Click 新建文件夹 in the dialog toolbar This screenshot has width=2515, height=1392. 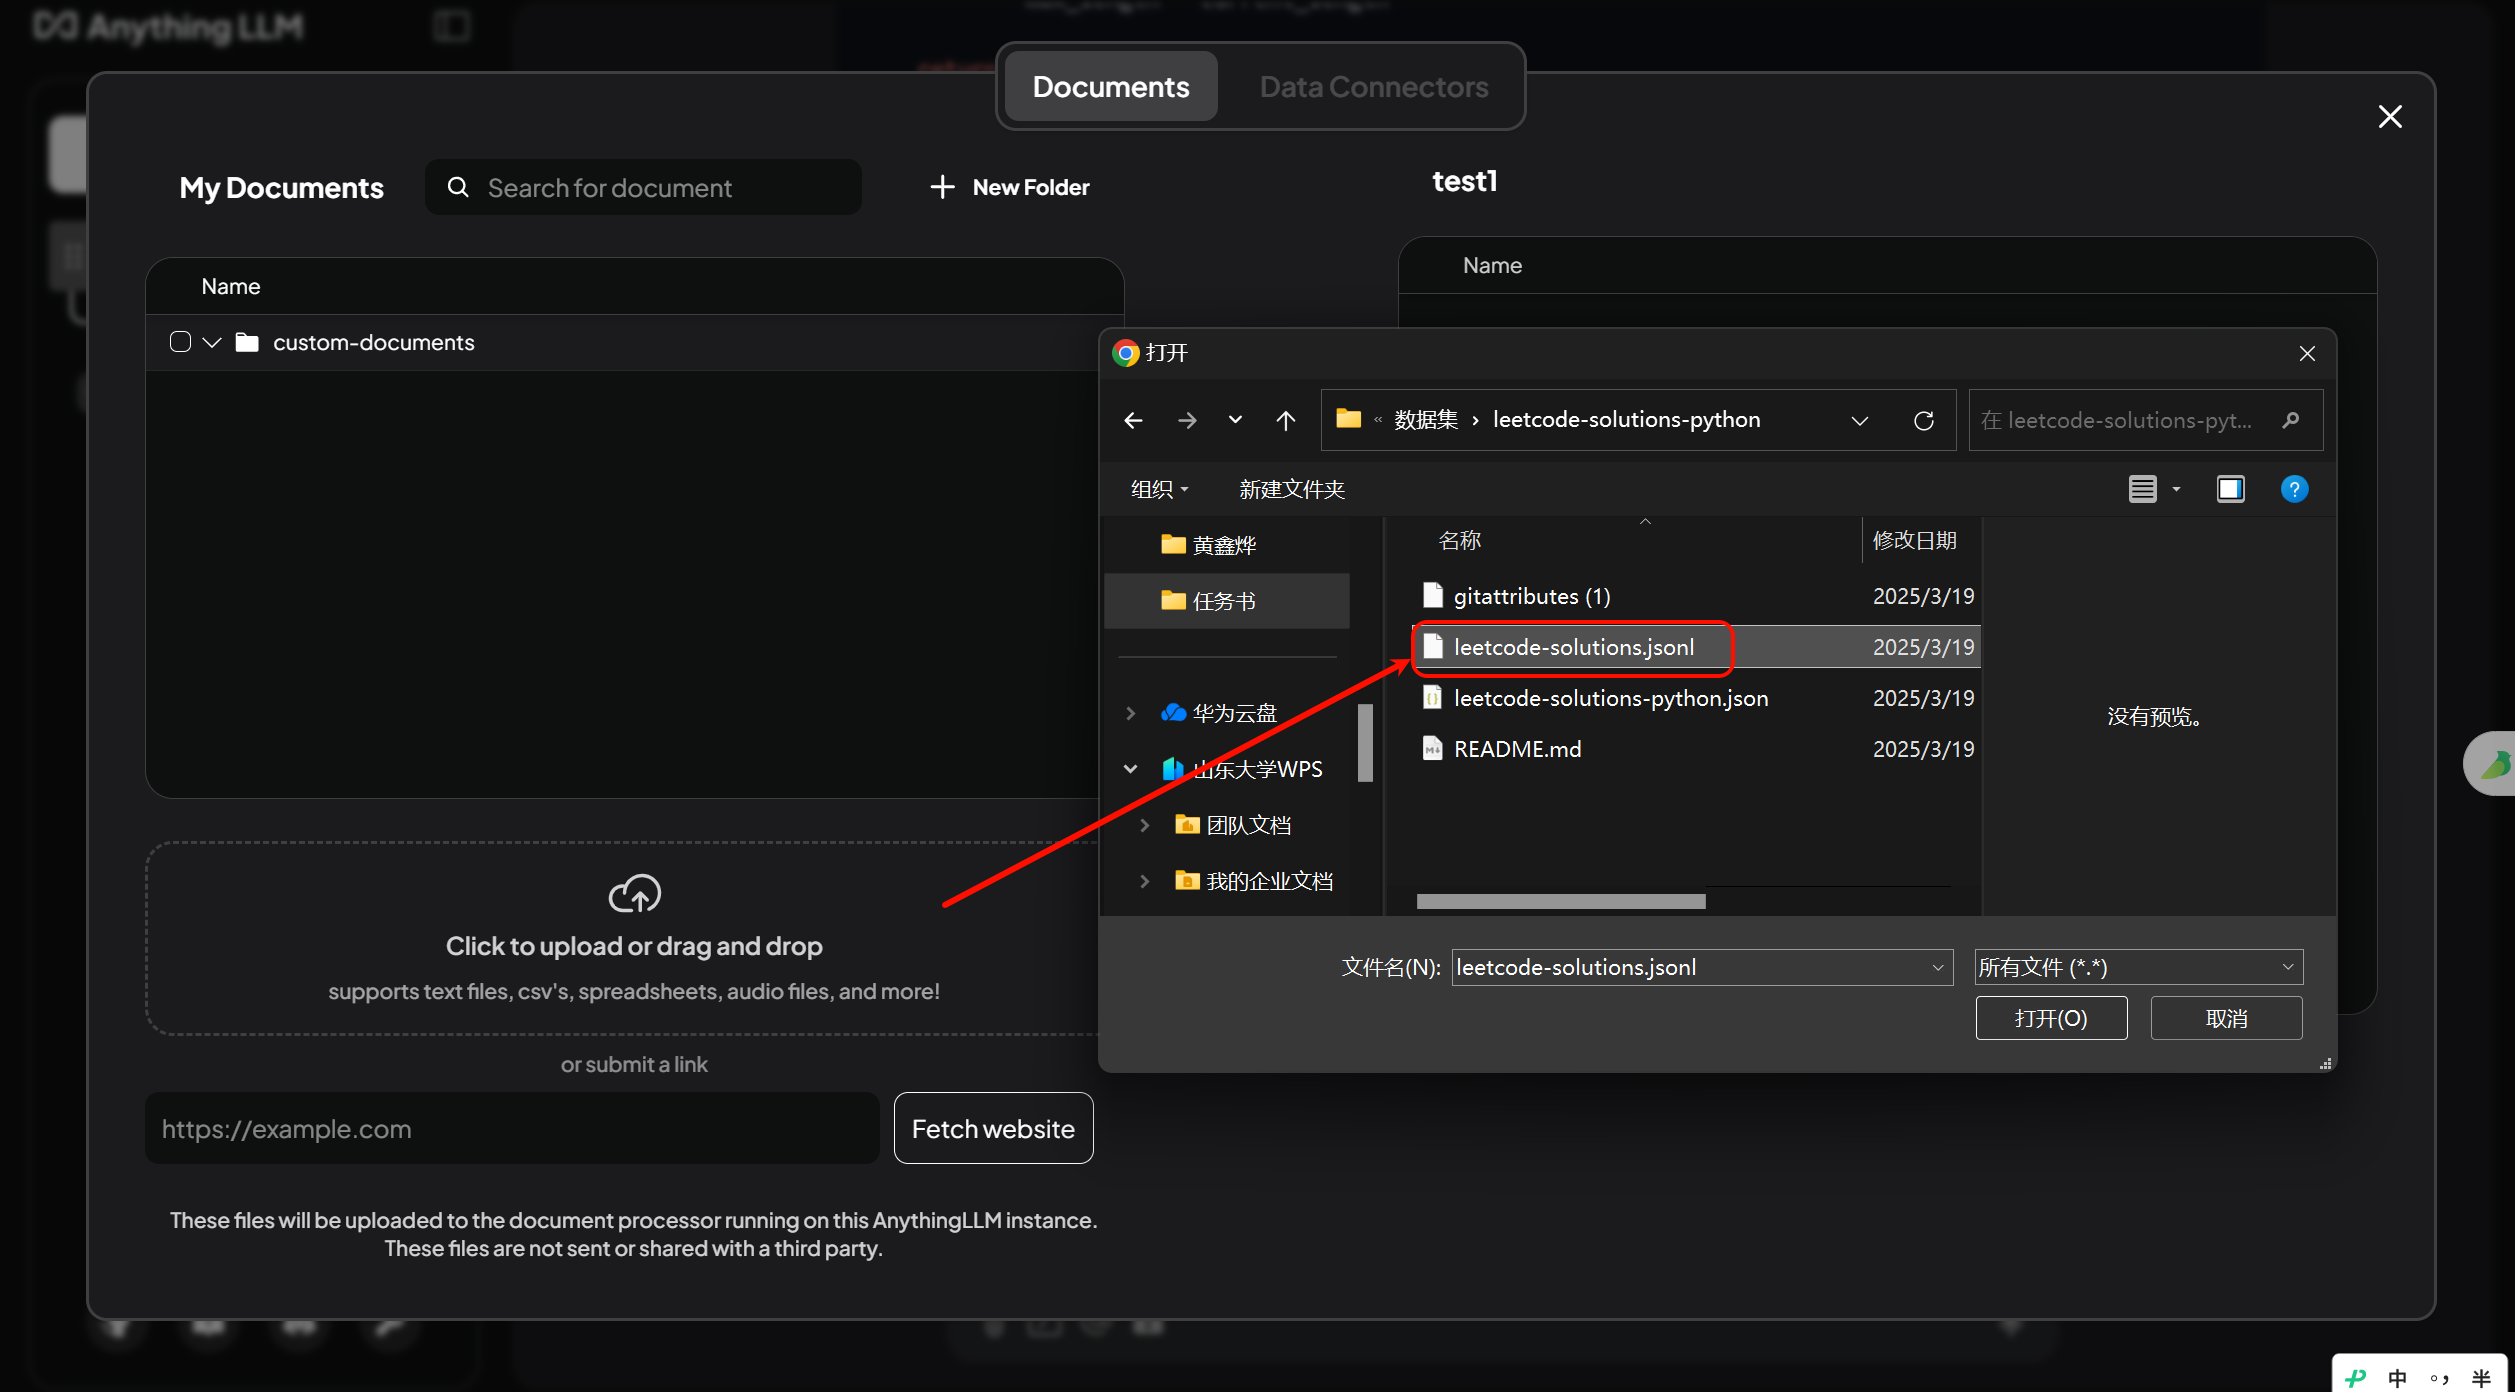pos(1291,489)
